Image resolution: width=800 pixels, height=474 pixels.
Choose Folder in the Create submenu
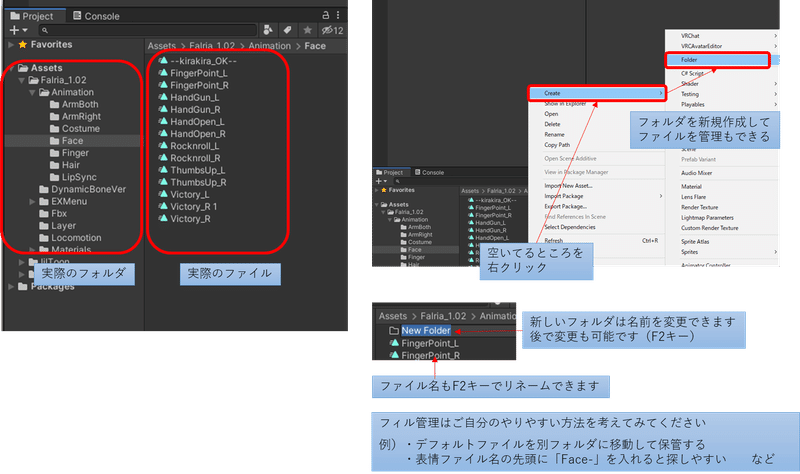pyautogui.click(x=717, y=60)
